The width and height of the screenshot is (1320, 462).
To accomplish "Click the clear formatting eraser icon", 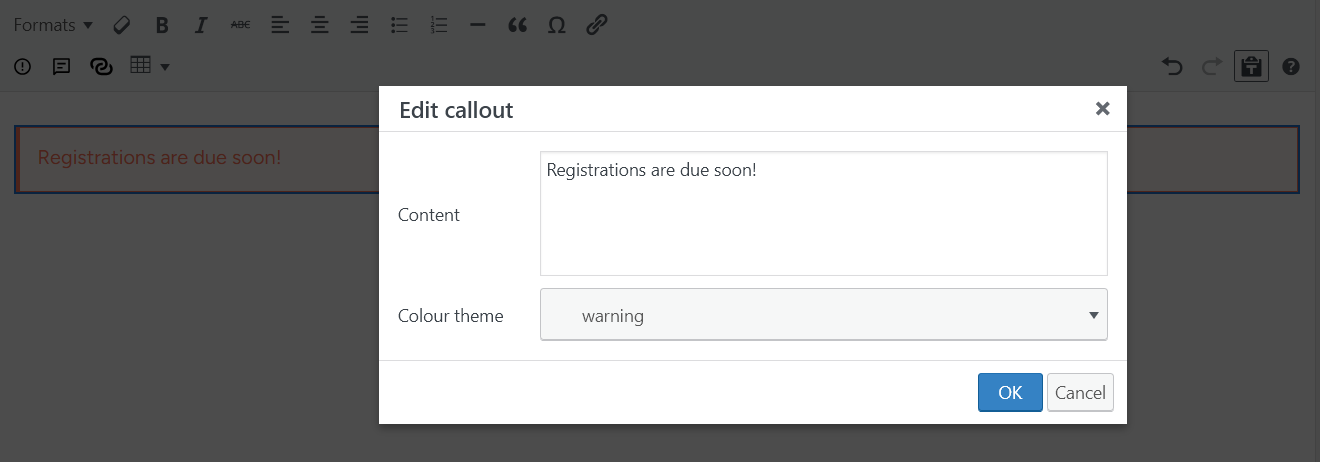I will point(122,26).
